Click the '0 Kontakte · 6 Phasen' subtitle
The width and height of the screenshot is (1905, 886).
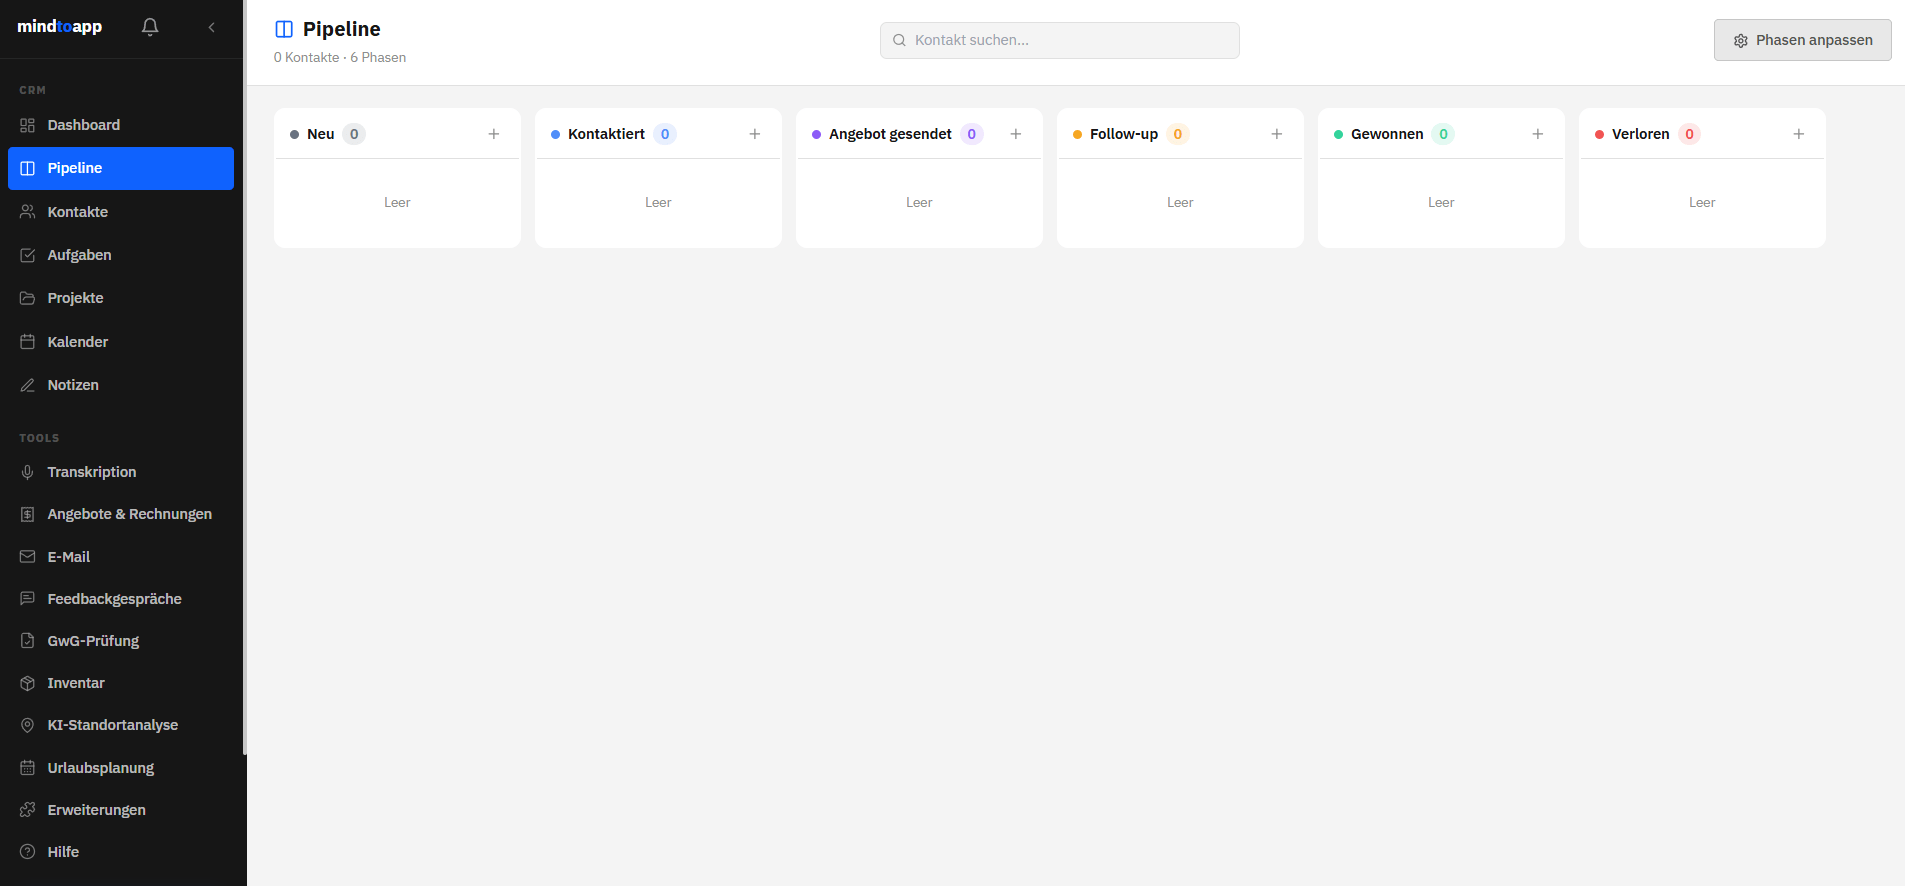pyautogui.click(x=340, y=57)
